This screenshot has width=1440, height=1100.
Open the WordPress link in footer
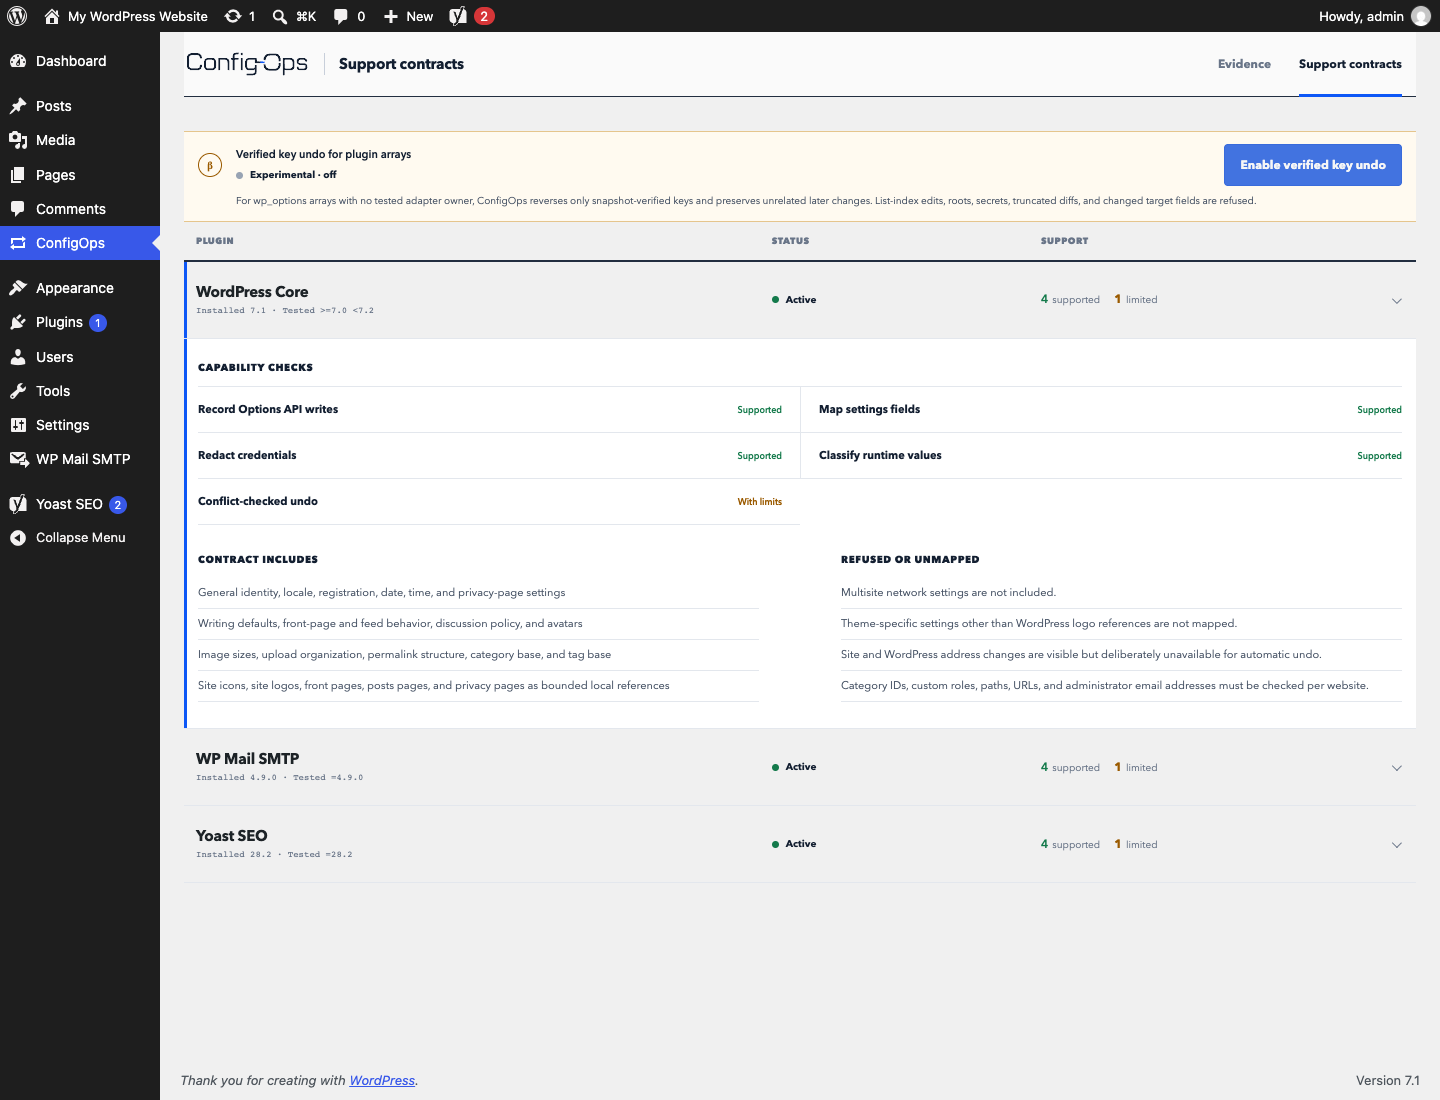(x=382, y=1080)
